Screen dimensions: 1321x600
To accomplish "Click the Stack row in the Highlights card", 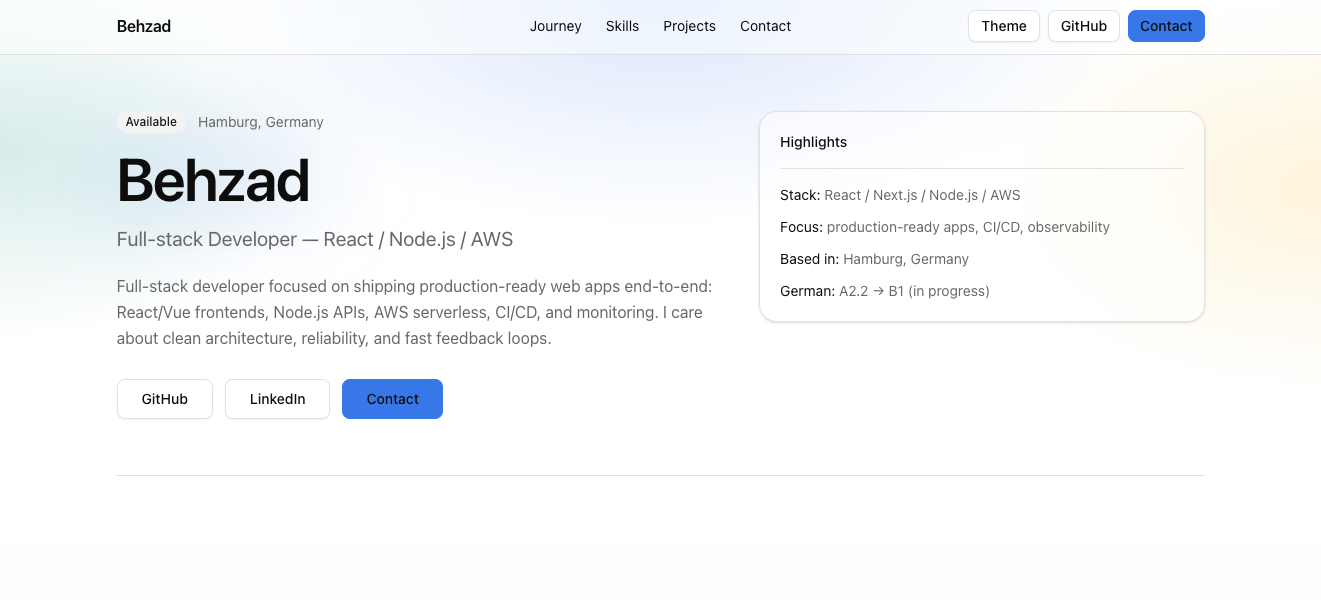I will pos(900,195).
